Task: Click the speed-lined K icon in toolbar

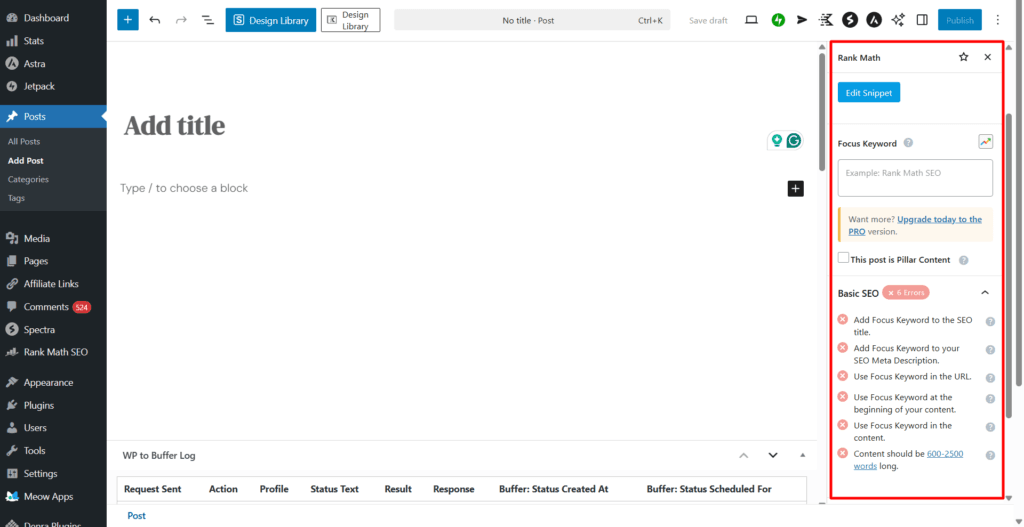Action: [x=826, y=20]
